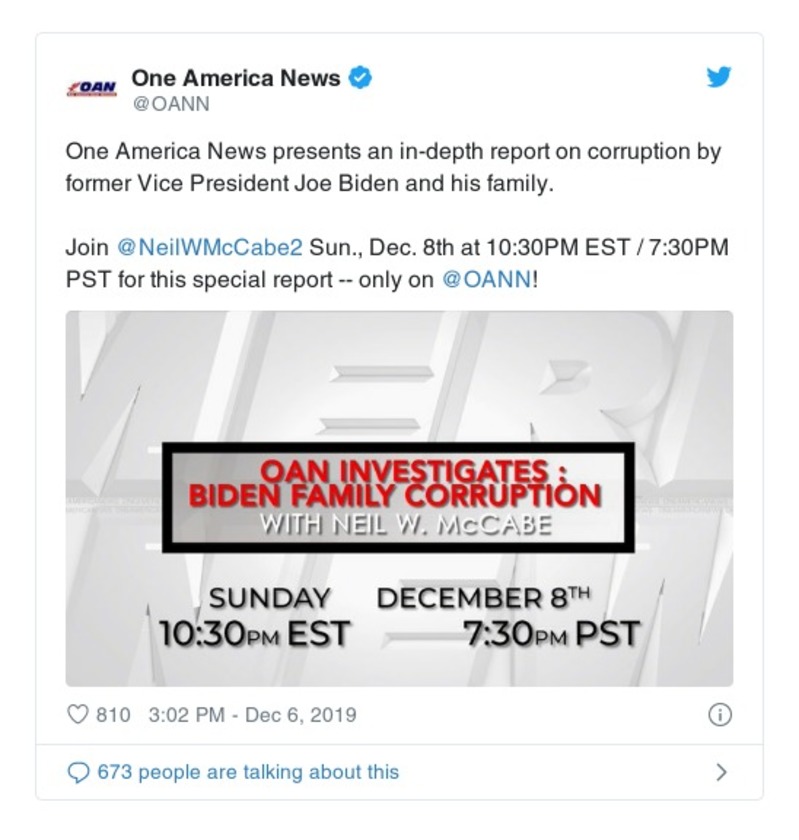Open the tweet info icon
The width and height of the screenshot is (799, 840).
point(719,715)
